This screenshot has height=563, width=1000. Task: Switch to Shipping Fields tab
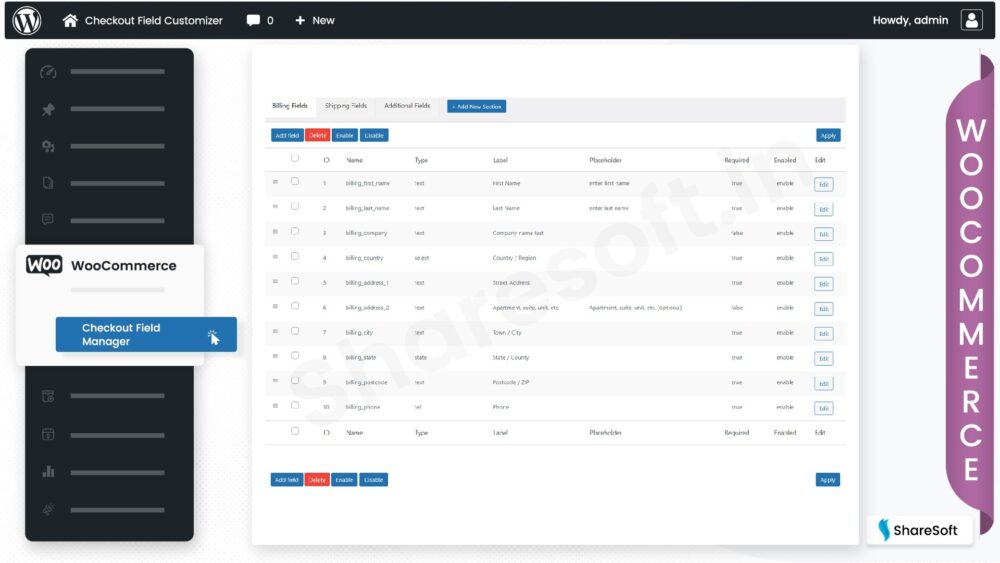point(346,106)
